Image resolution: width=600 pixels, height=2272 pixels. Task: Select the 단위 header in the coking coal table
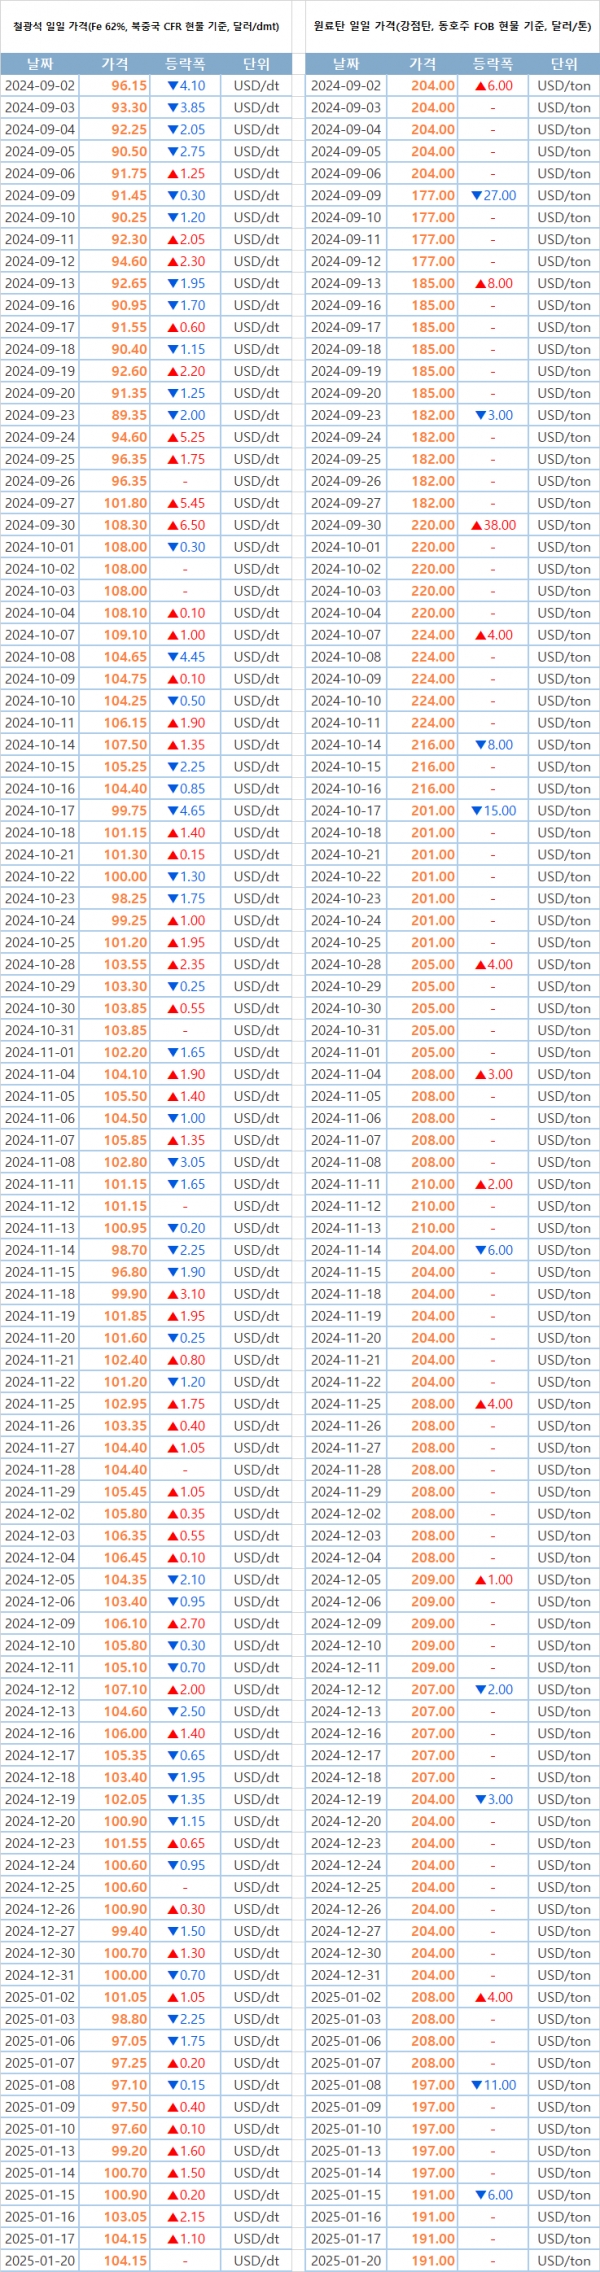coord(564,64)
